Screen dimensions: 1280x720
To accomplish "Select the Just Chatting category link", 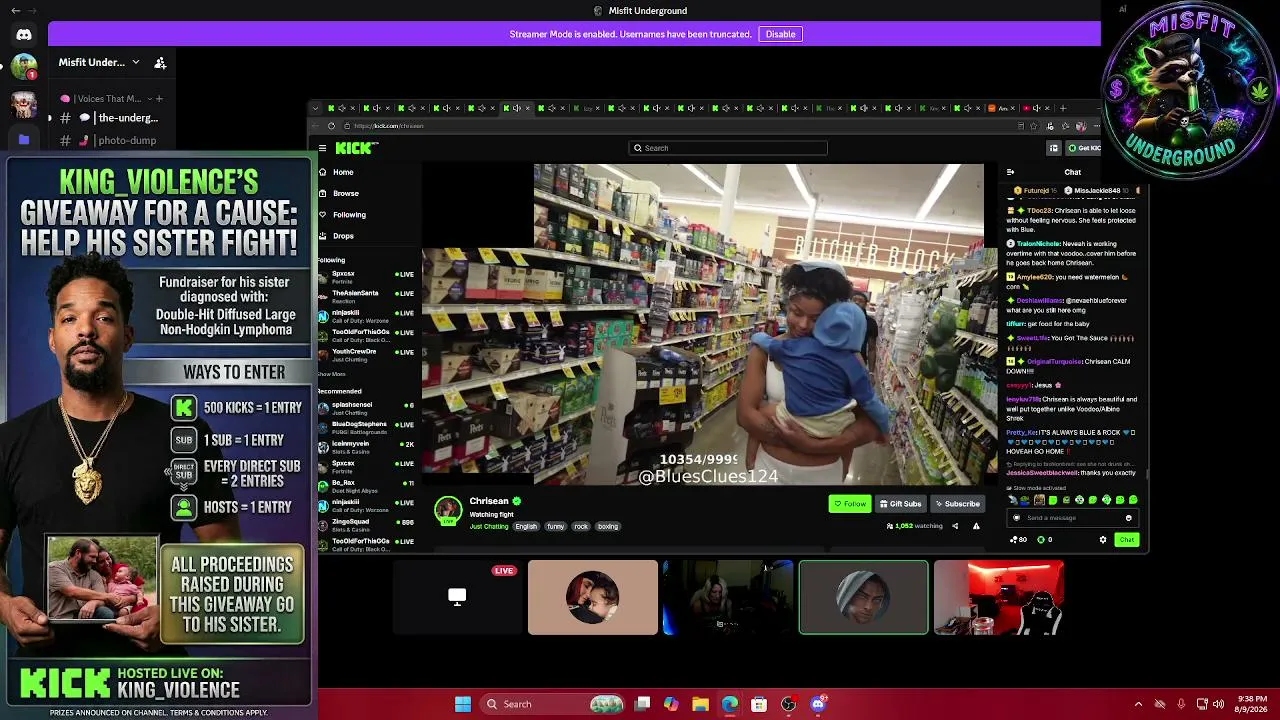I will point(489,527).
